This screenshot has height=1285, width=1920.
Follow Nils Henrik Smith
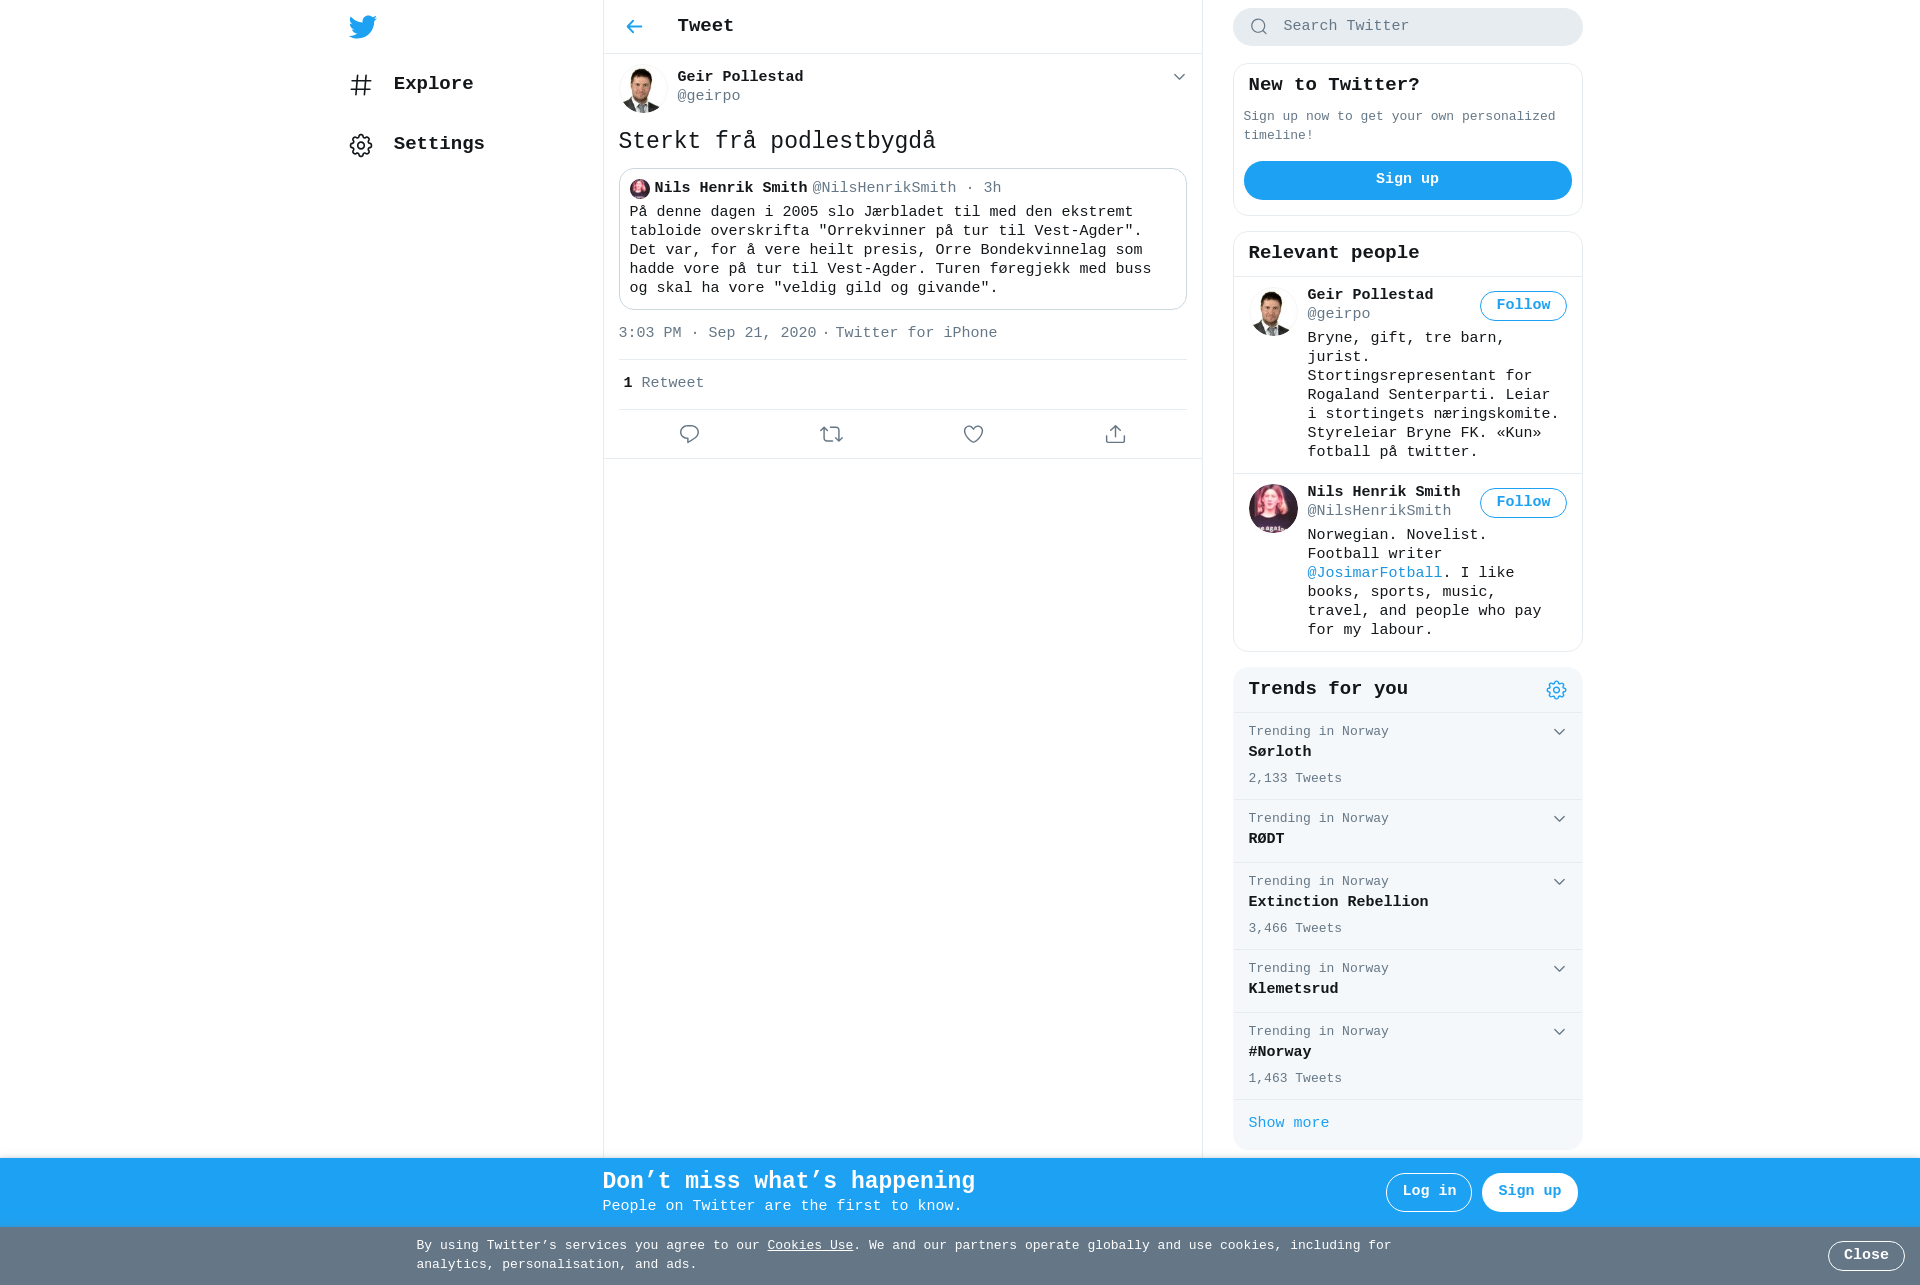(x=1523, y=503)
